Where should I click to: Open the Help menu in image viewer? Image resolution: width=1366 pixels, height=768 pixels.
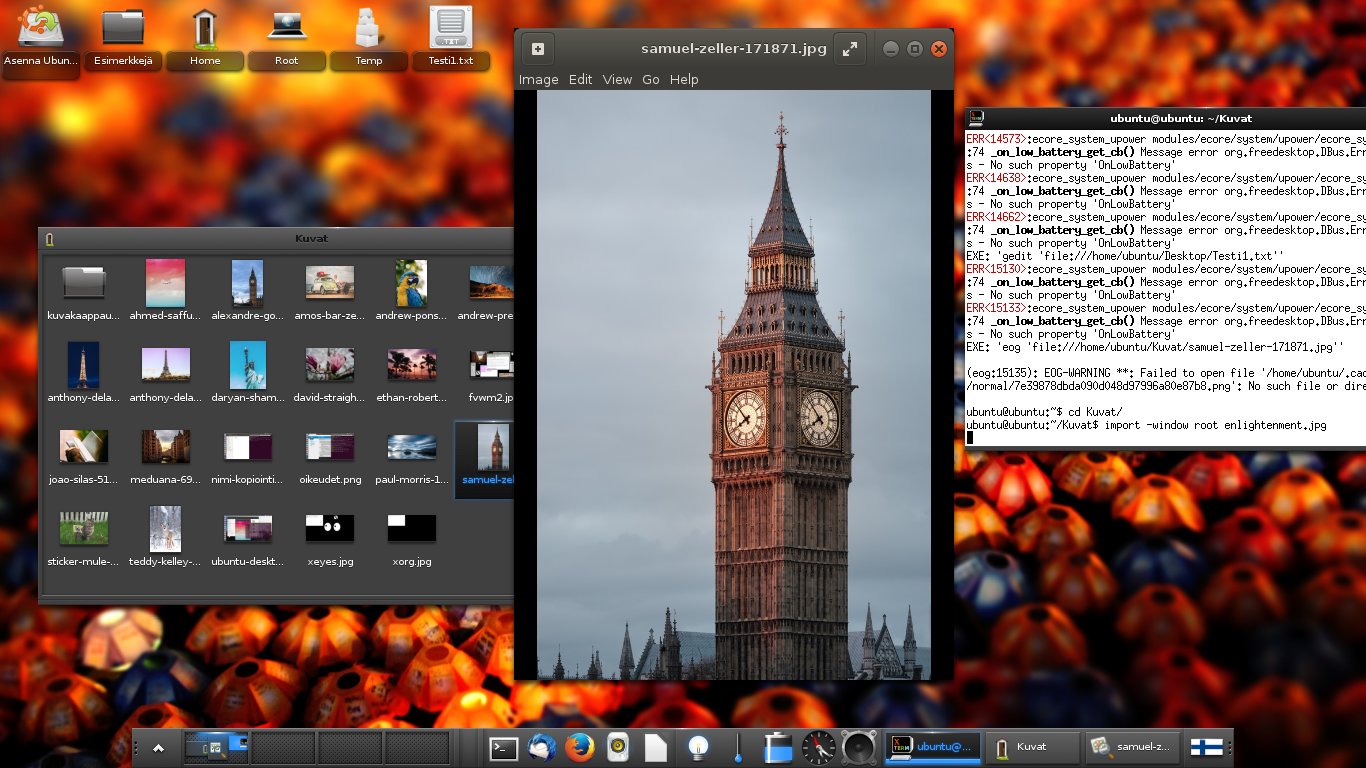[684, 80]
